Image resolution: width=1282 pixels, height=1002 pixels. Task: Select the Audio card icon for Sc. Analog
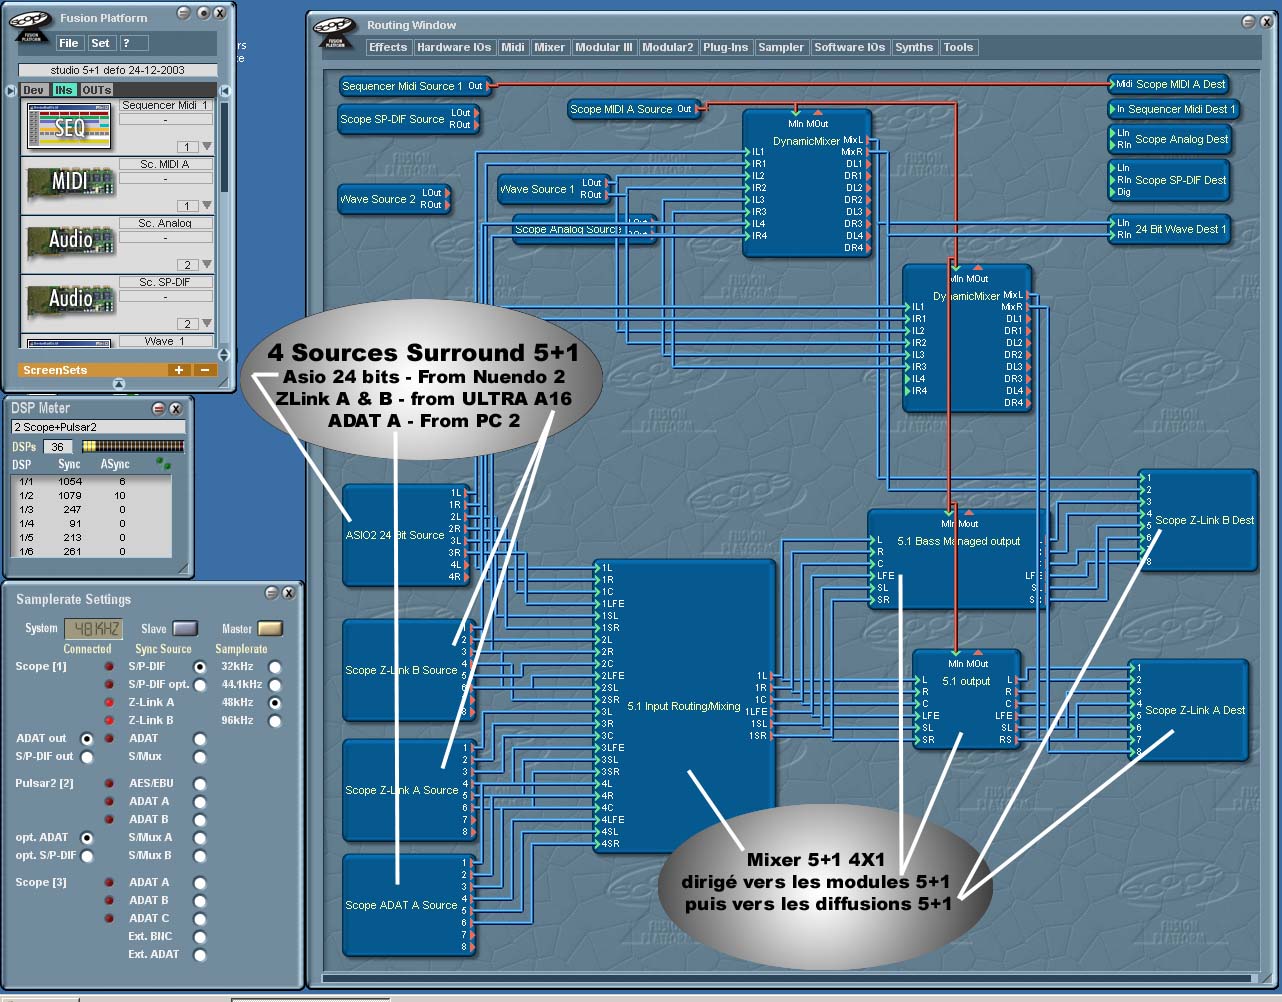tap(69, 240)
